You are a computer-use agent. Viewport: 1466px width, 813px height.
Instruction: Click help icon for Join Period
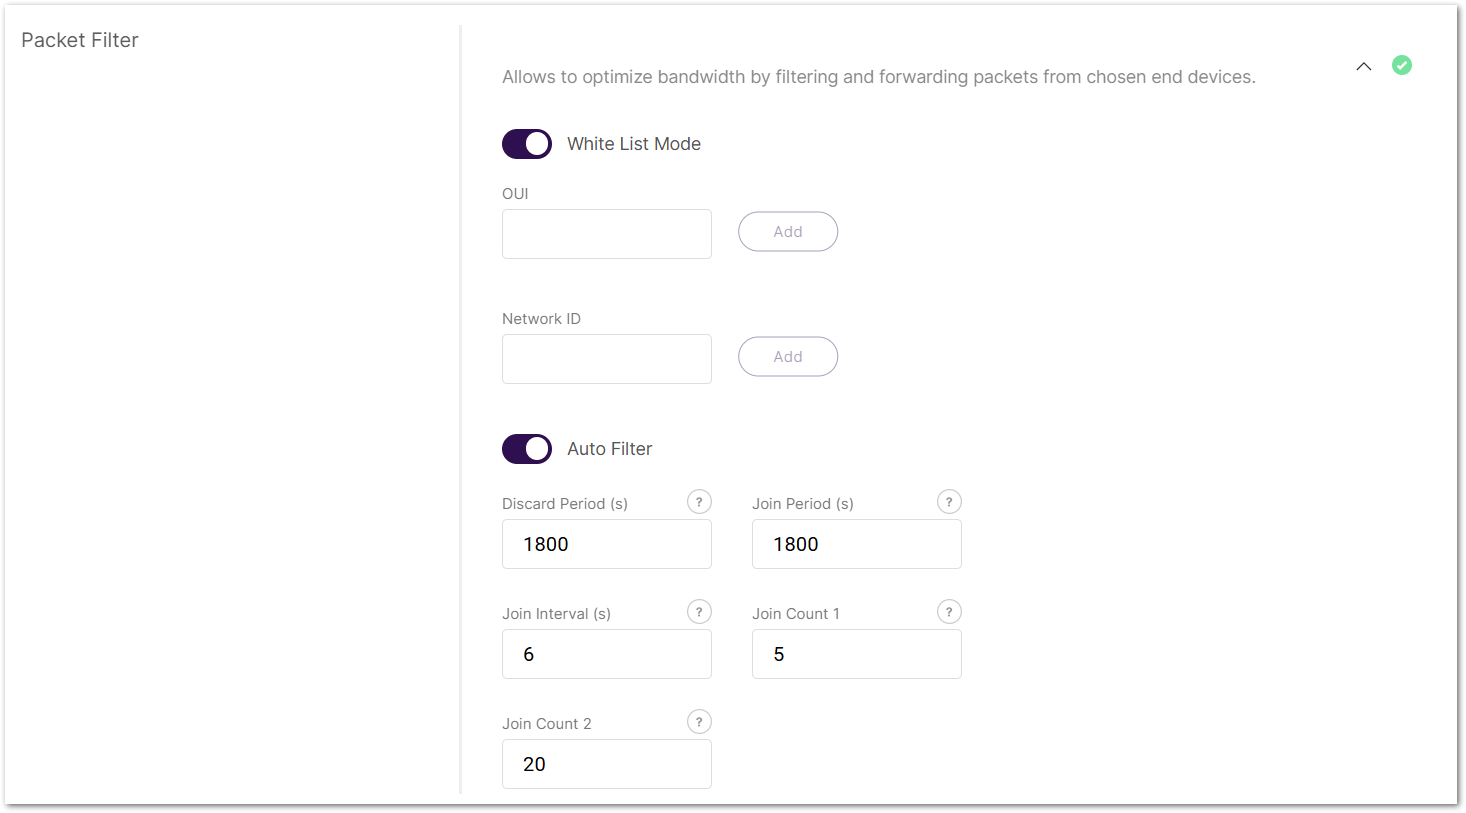(x=949, y=502)
